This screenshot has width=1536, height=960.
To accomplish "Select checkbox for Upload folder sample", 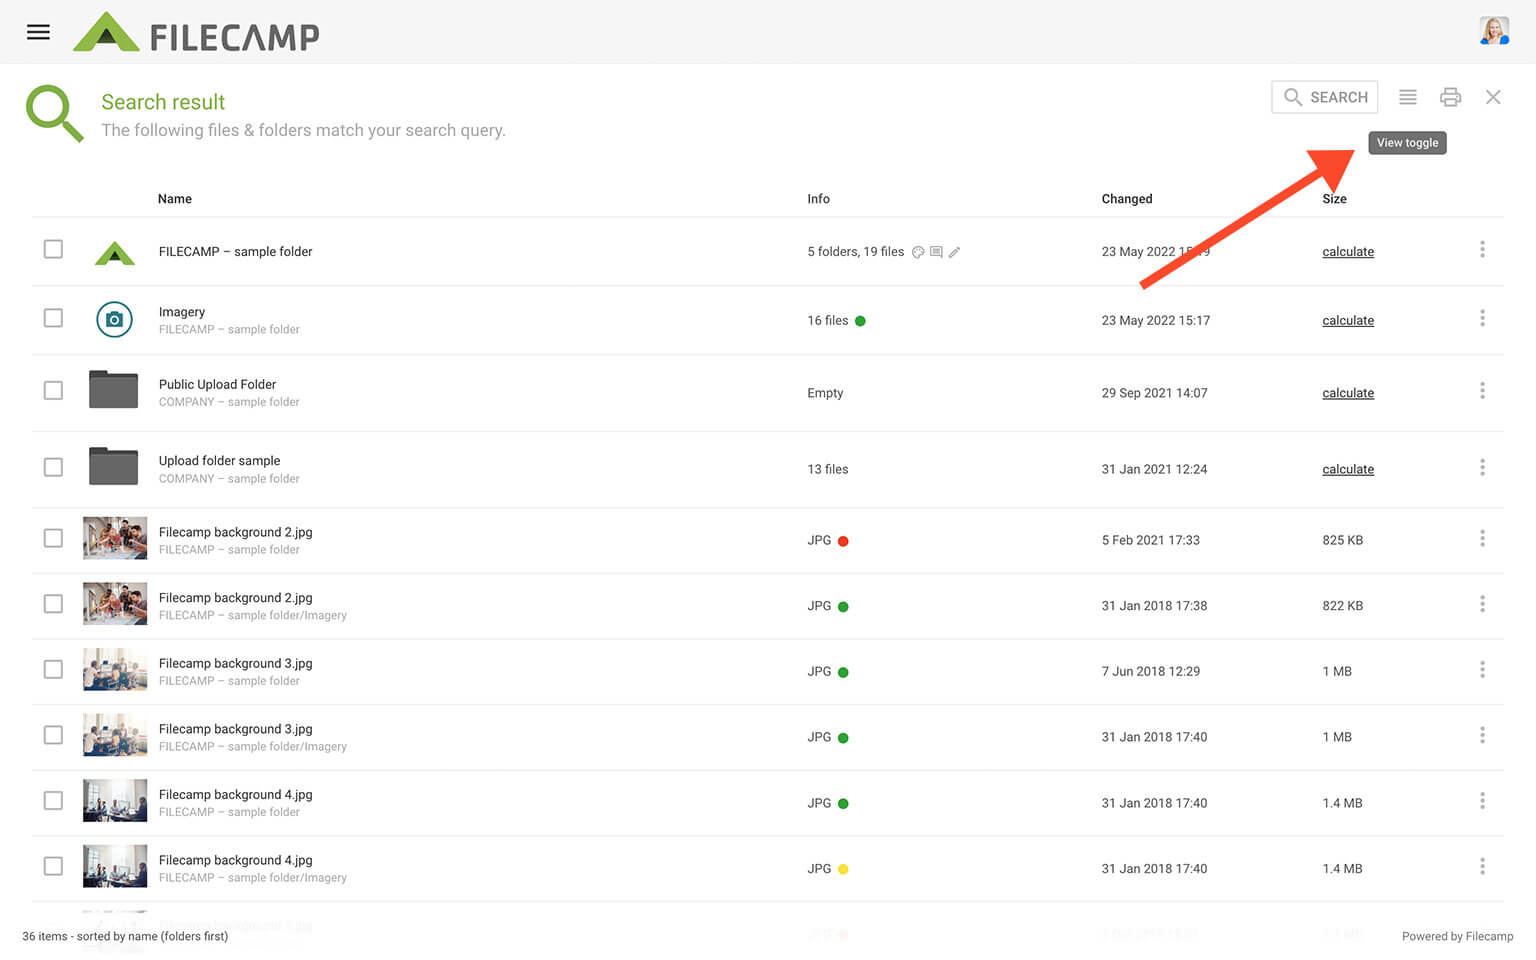I will (53, 467).
